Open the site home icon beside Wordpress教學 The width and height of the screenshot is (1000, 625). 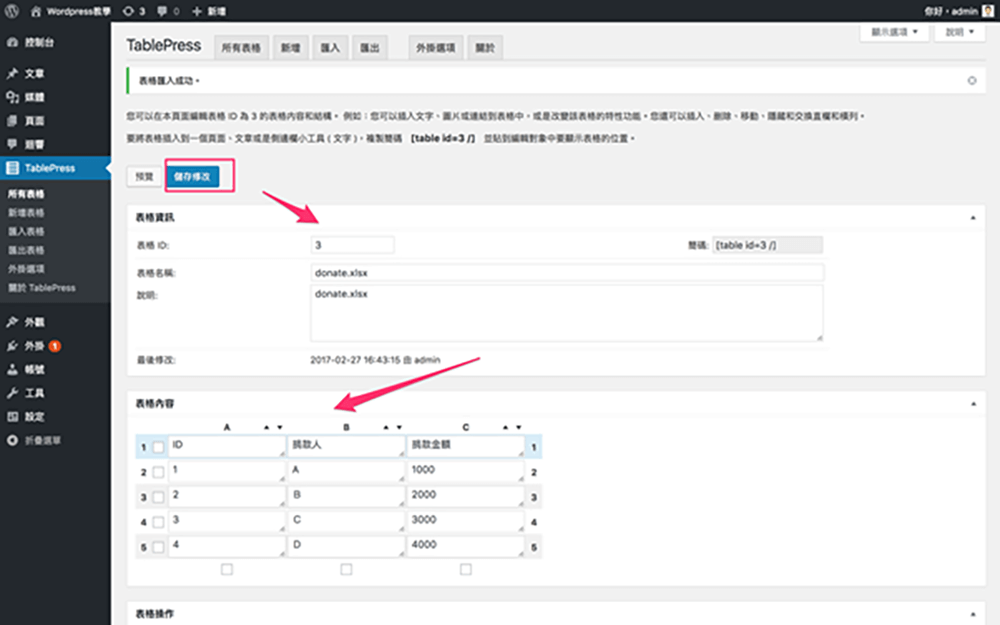[36, 11]
